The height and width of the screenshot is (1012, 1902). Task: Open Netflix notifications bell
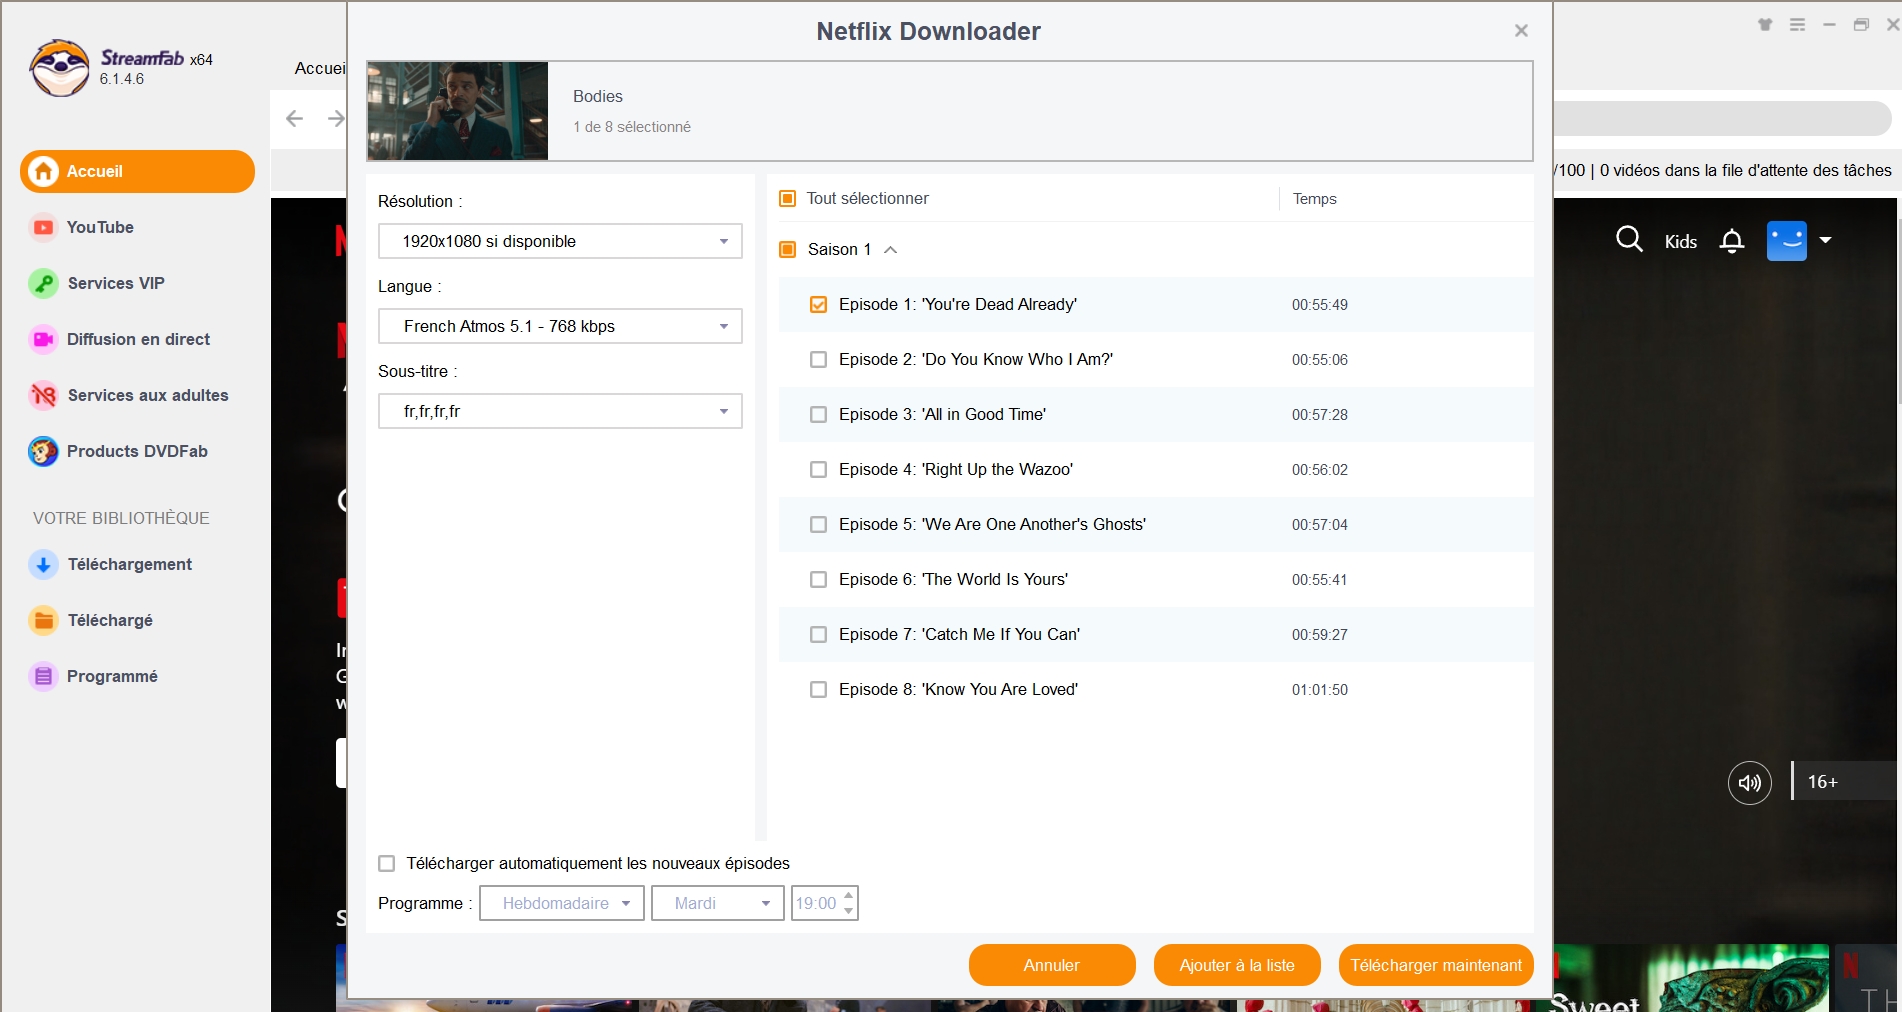[1732, 241]
